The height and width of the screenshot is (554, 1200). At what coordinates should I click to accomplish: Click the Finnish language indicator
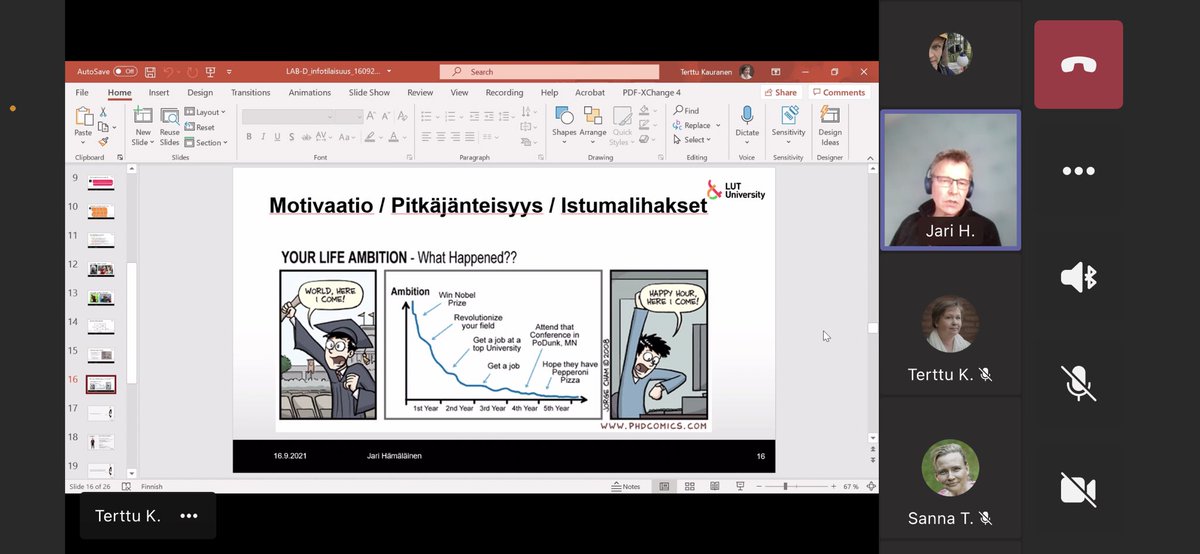pyautogui.click(x=152, y=486)
